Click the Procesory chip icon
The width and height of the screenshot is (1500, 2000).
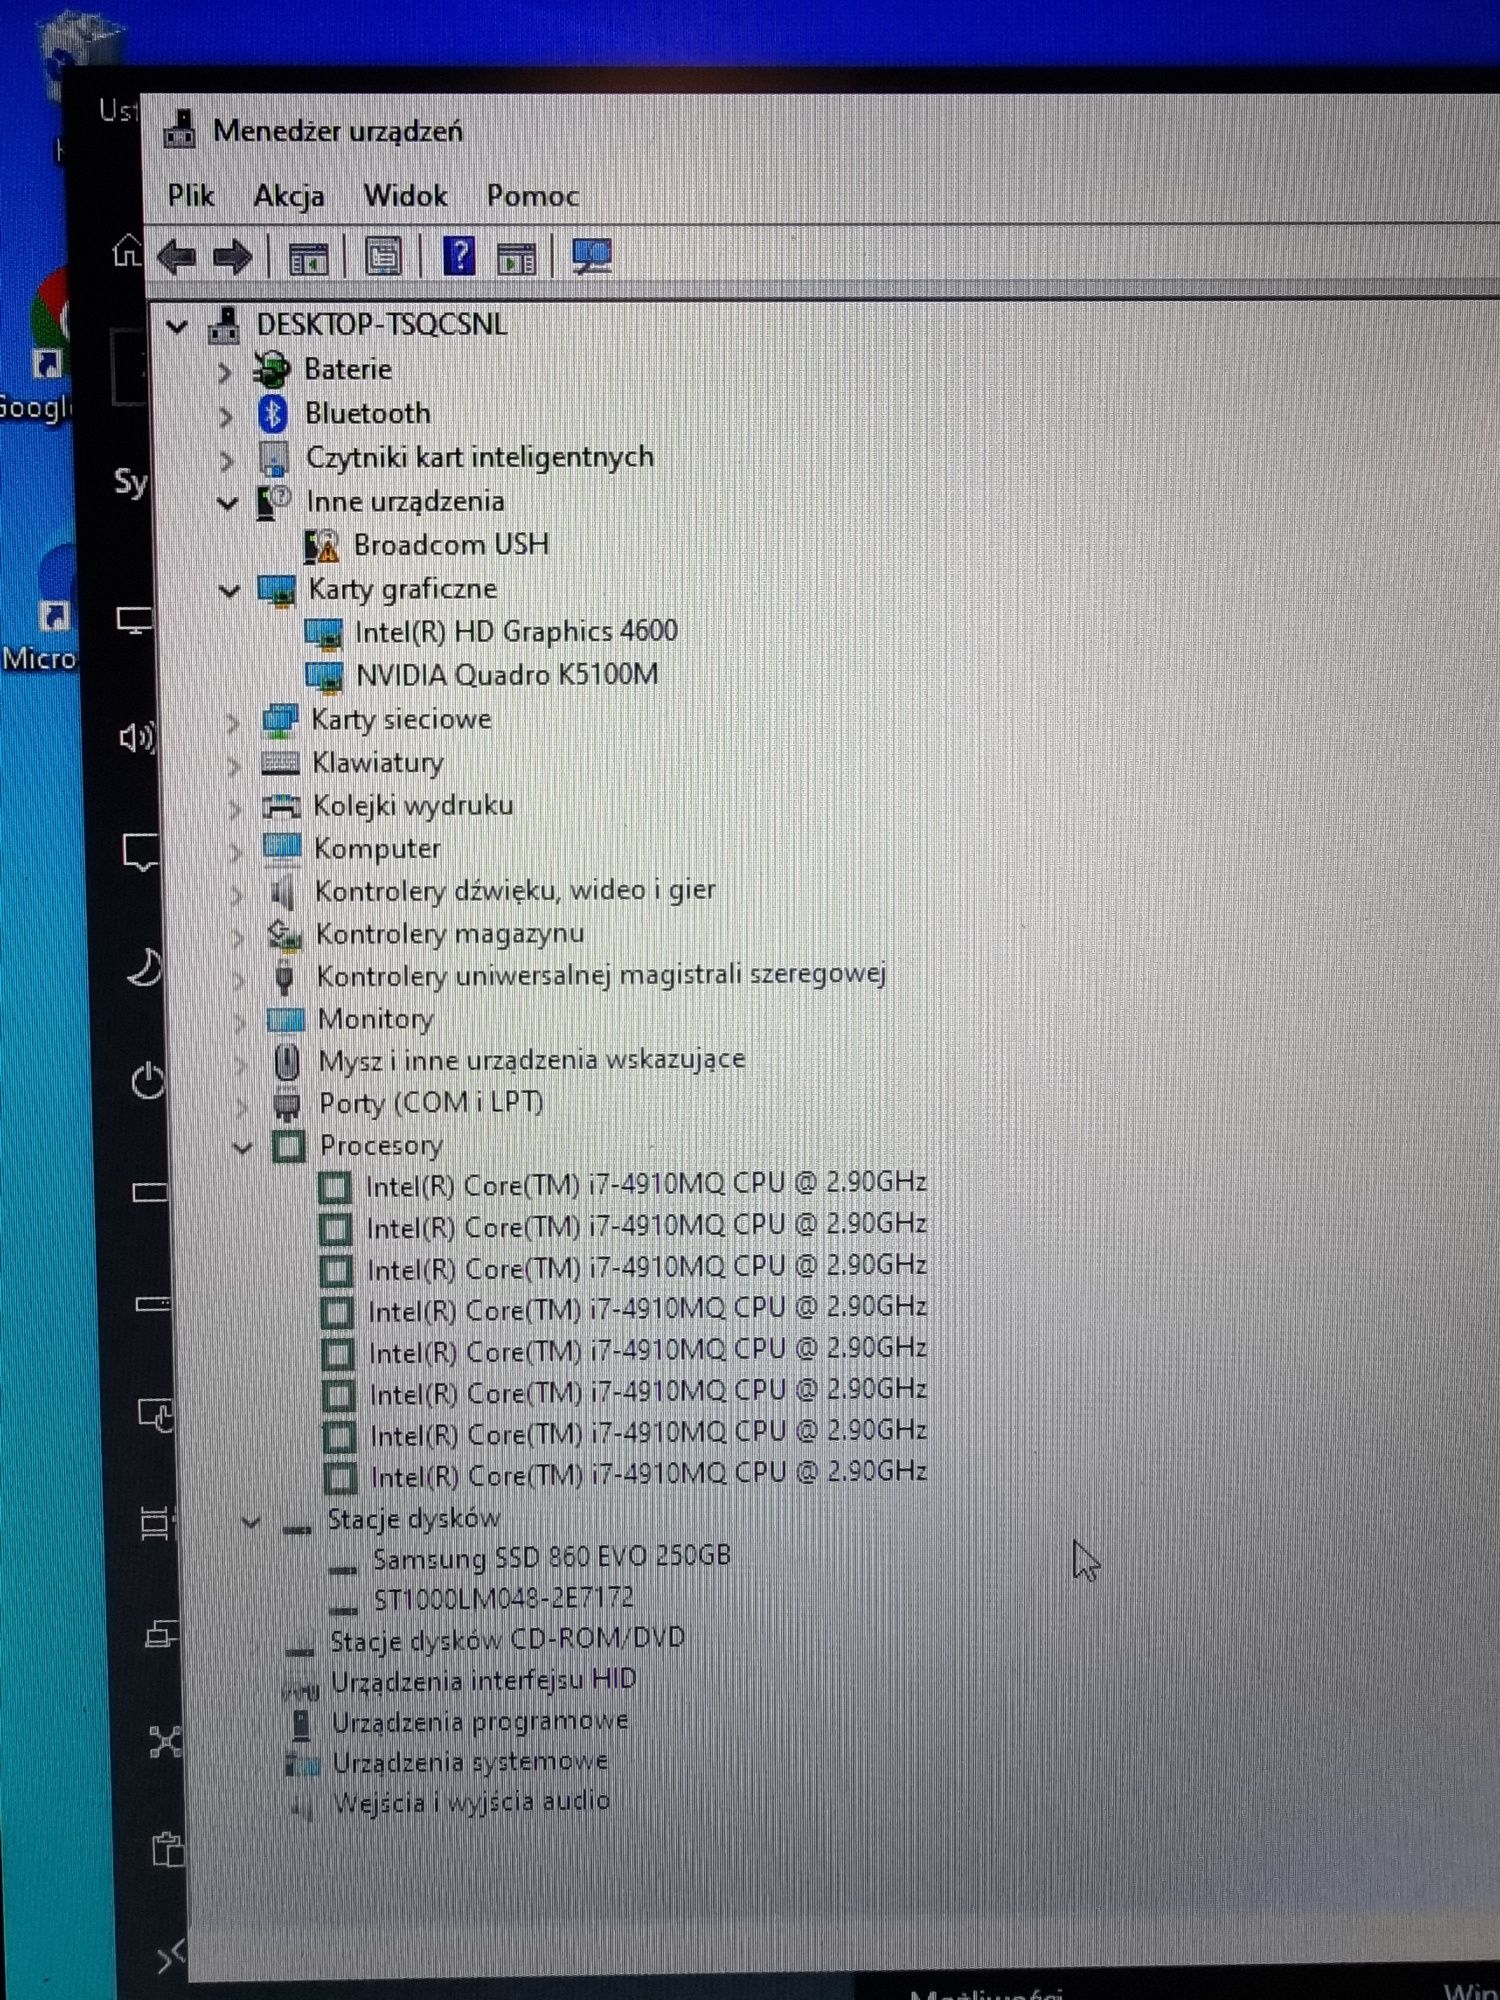click(x=289, y=1147)
